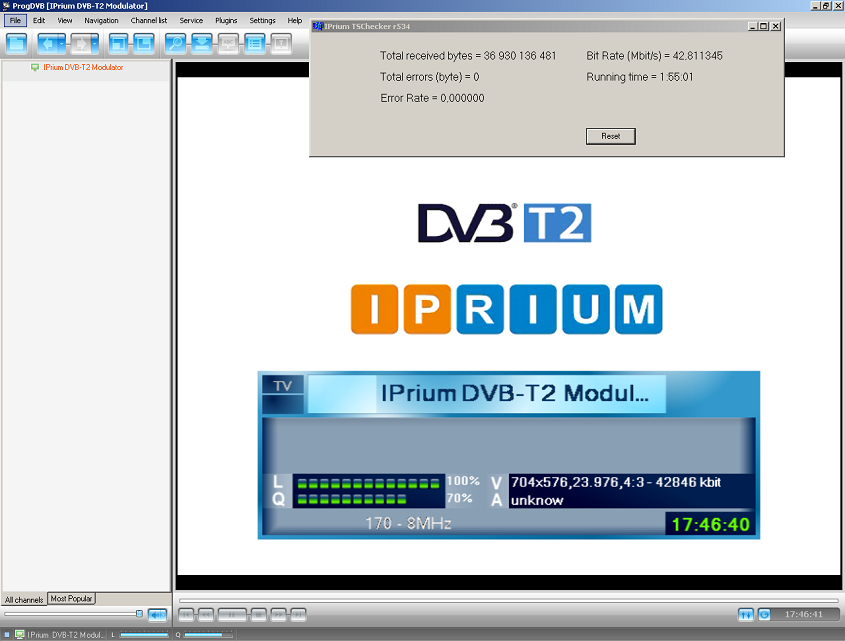Open the File menu

click(x=15, y=20)
